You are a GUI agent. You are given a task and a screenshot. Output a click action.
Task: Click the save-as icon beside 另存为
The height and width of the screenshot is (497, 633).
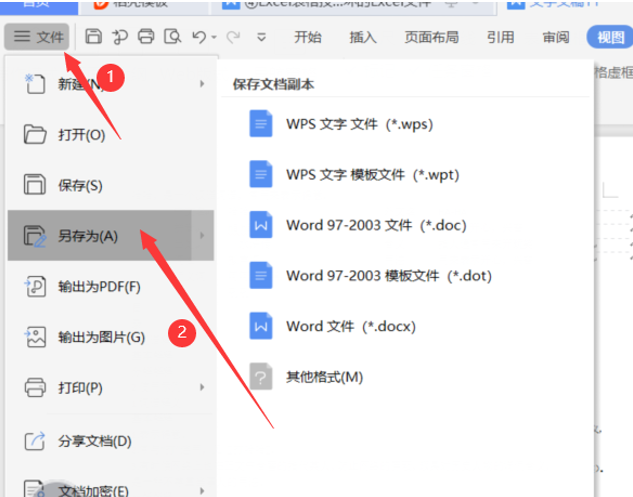[35, 236]
